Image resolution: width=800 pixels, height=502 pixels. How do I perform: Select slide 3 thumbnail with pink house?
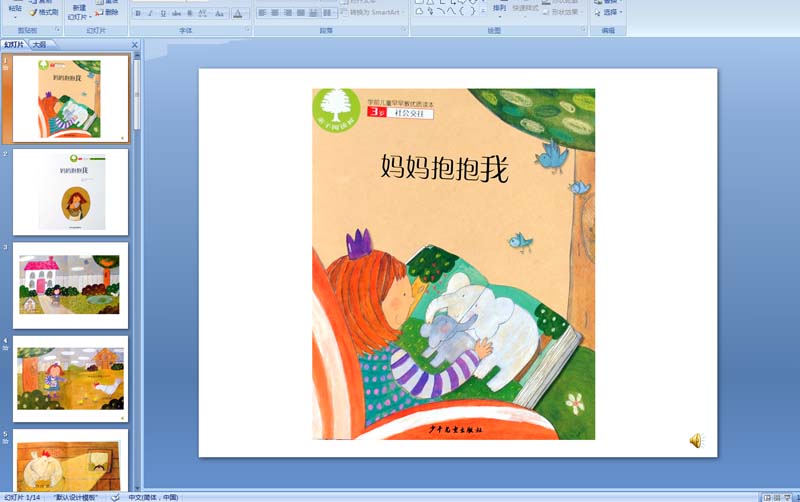pos(70,285)
